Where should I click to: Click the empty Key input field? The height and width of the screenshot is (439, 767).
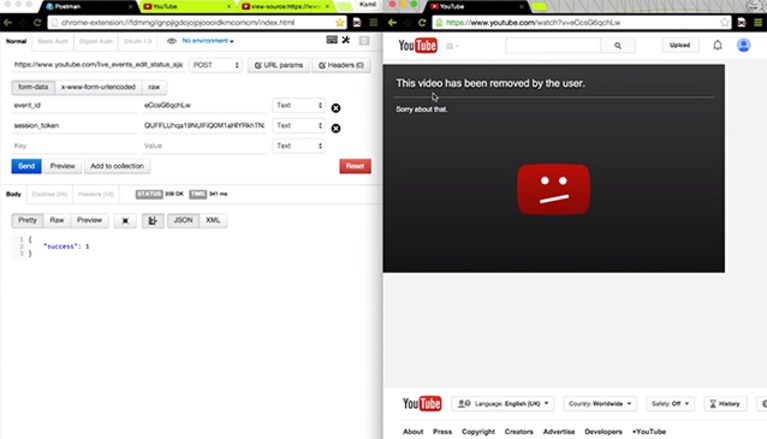[x=74, y=146]
